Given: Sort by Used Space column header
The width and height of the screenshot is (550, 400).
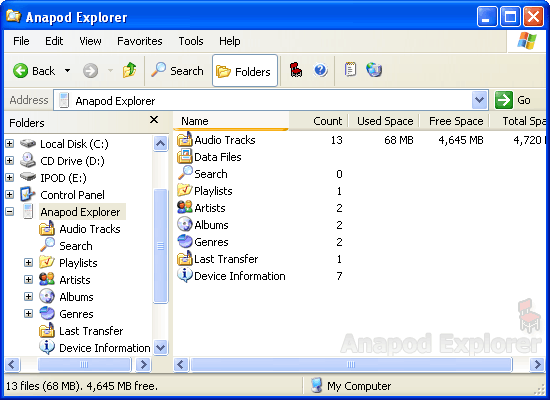Looking at the screenshot, I should pyautogui.click(x=383, y=121).
